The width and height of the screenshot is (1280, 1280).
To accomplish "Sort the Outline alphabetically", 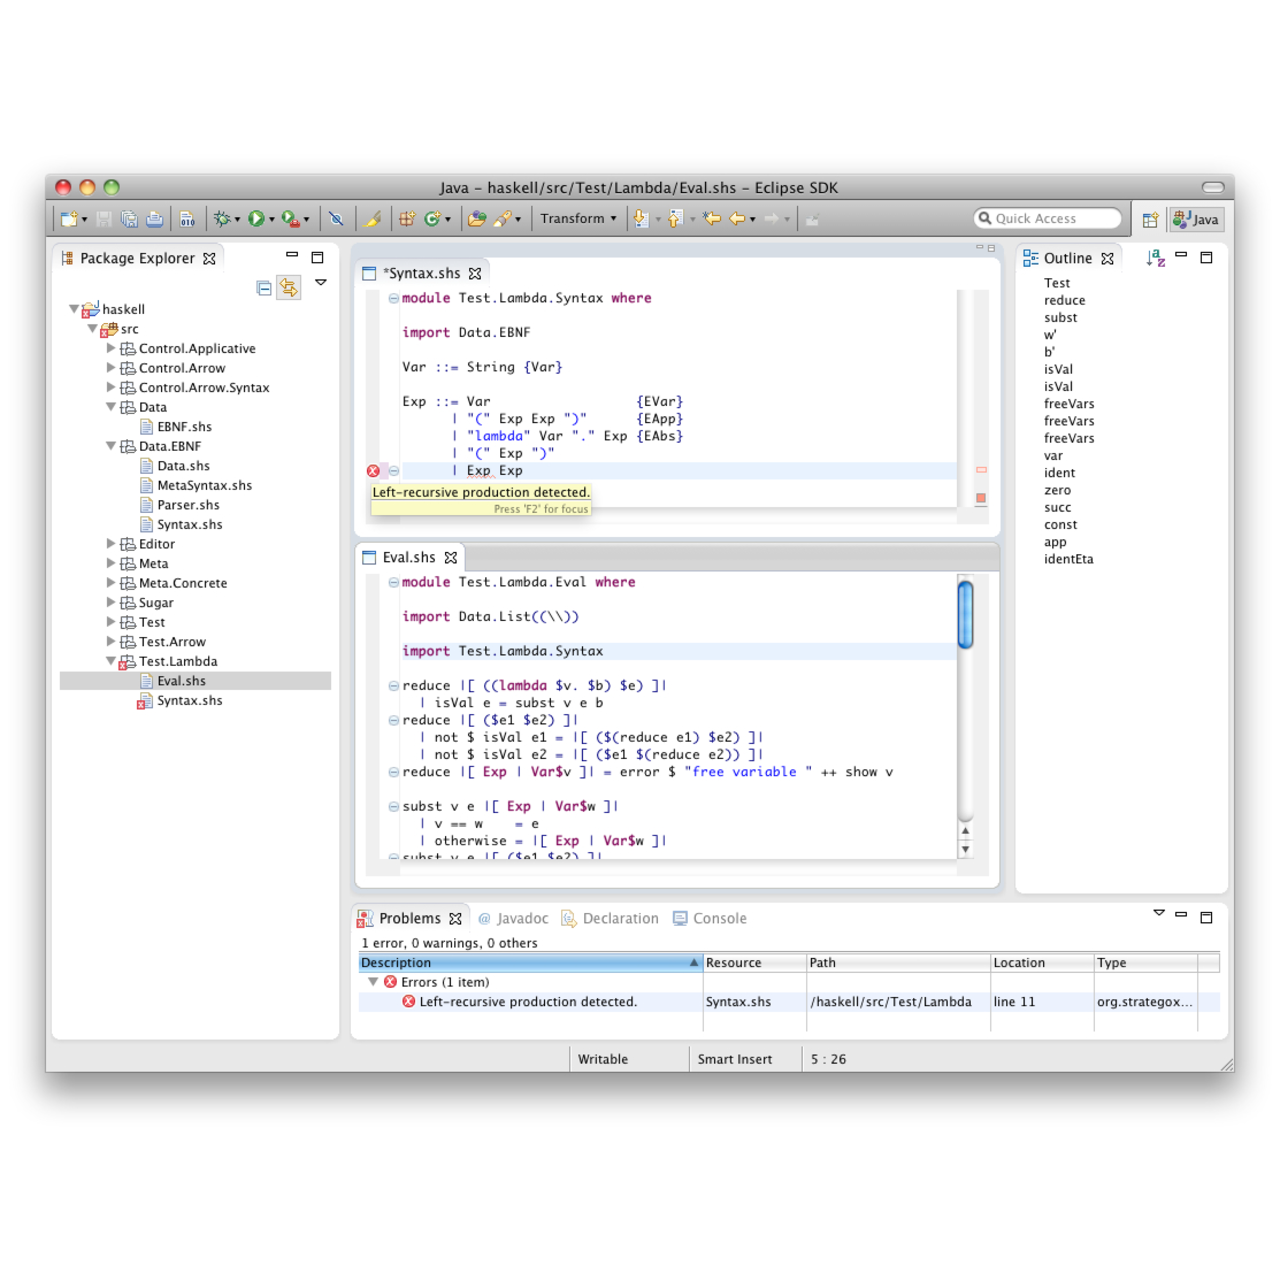I will point(1155,258).
